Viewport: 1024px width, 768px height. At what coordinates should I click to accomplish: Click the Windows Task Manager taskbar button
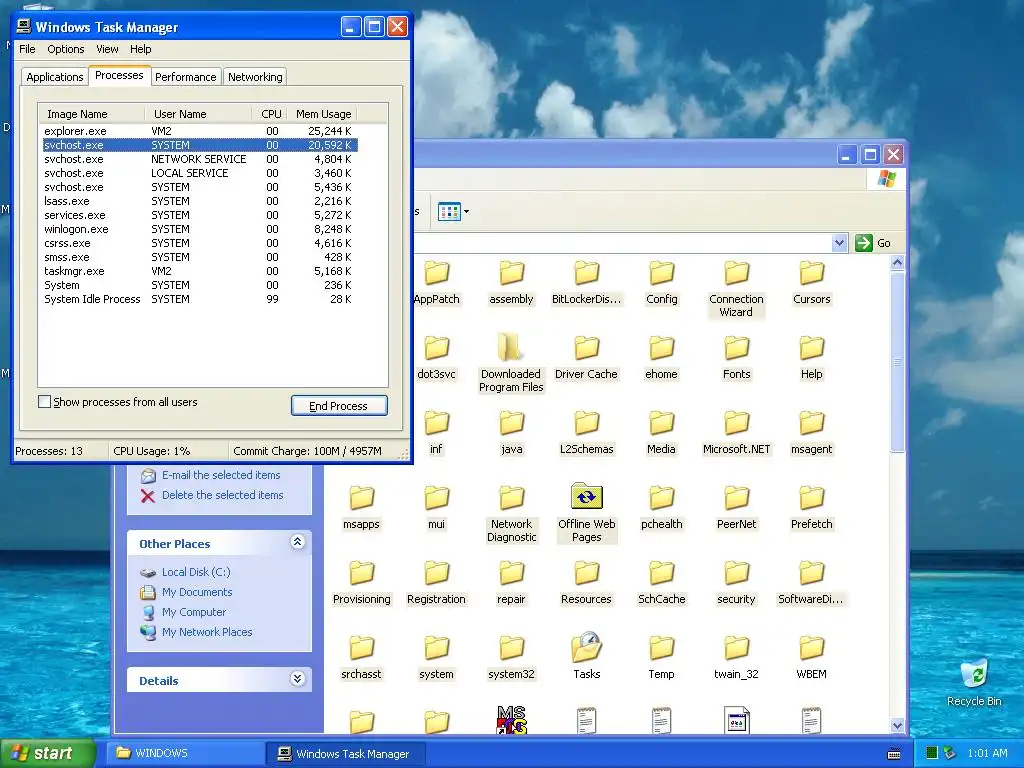[346, 754]
